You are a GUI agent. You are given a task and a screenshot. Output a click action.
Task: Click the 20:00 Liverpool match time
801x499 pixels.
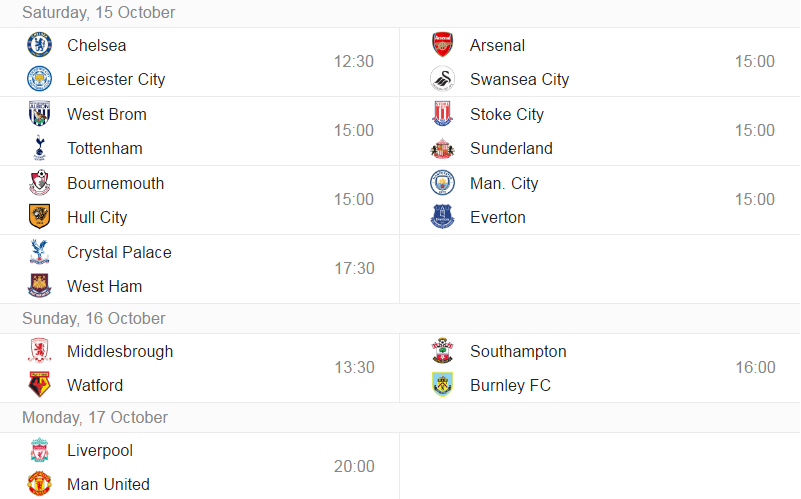pos(355,466)
